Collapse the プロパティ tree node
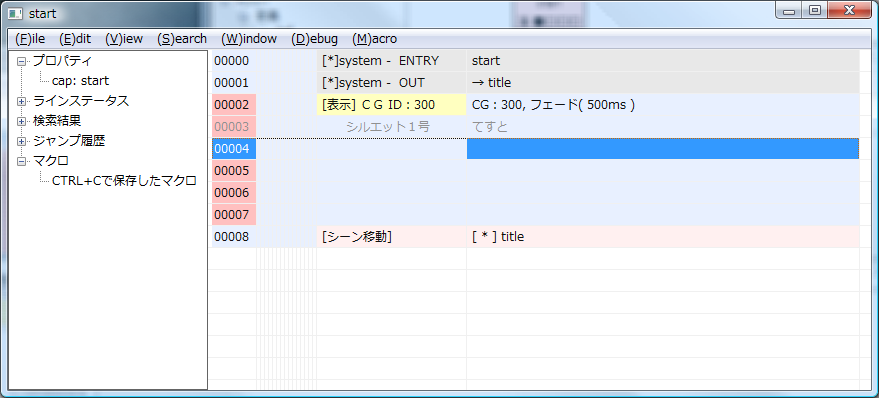Image resolution: width=879 pixels, height=398 pixels. click(x=21, y=61)
